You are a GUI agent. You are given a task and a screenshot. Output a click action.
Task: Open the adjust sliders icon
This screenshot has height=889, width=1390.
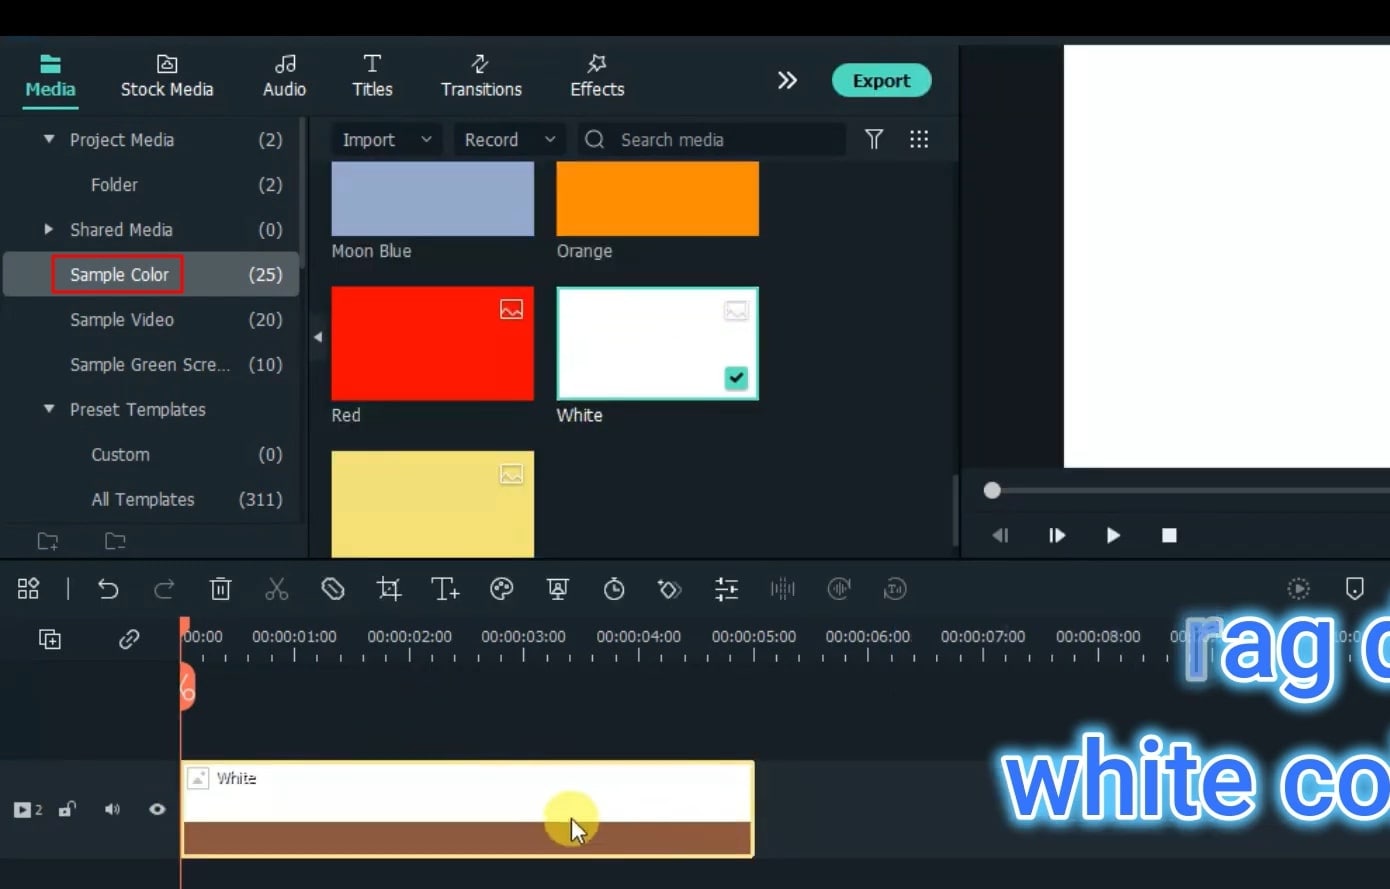tap(727, 589)
